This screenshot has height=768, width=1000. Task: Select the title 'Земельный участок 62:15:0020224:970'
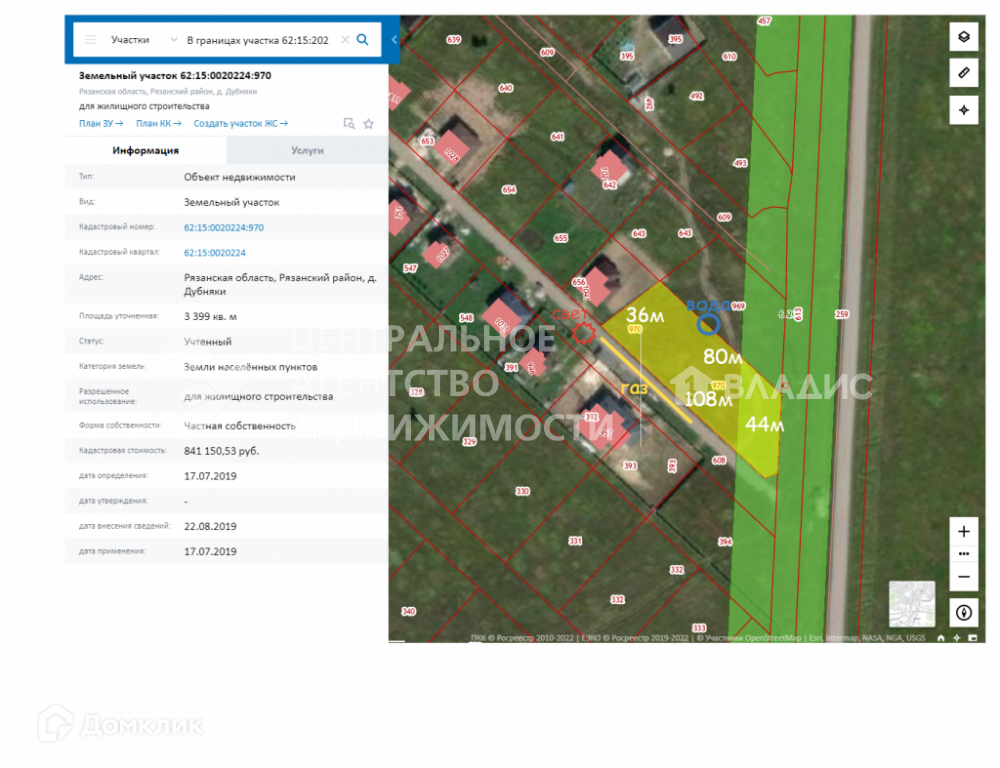[x=175, y=75]
